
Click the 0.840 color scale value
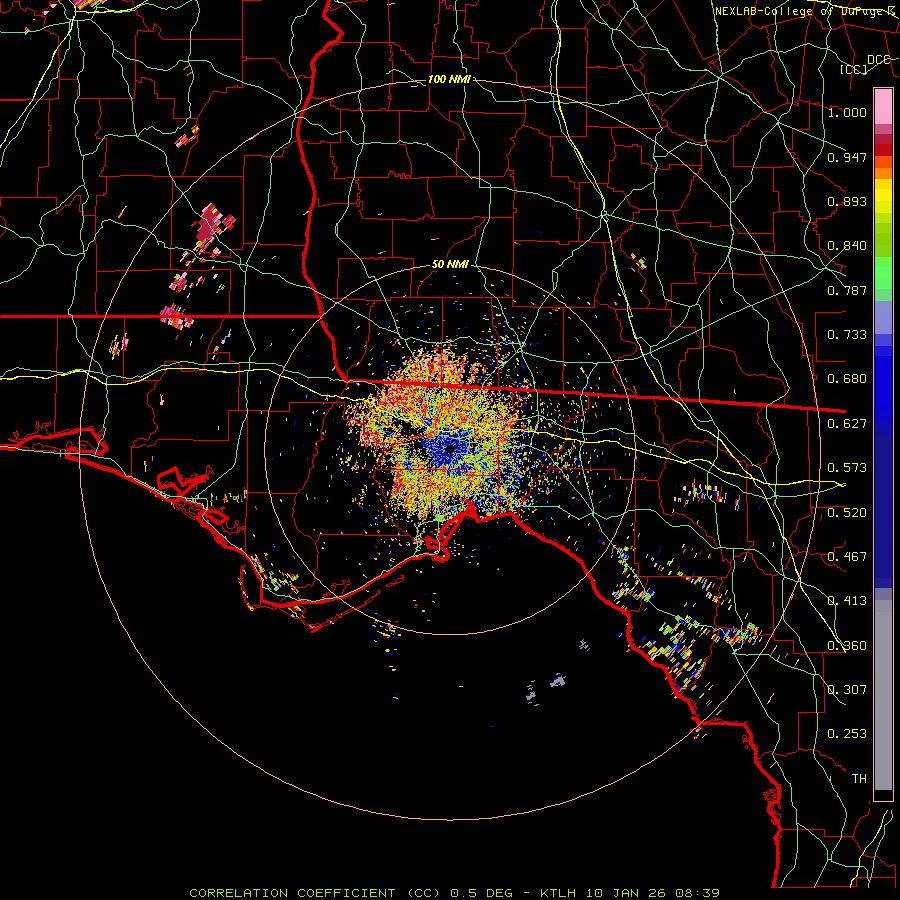(x=847, y=246)
